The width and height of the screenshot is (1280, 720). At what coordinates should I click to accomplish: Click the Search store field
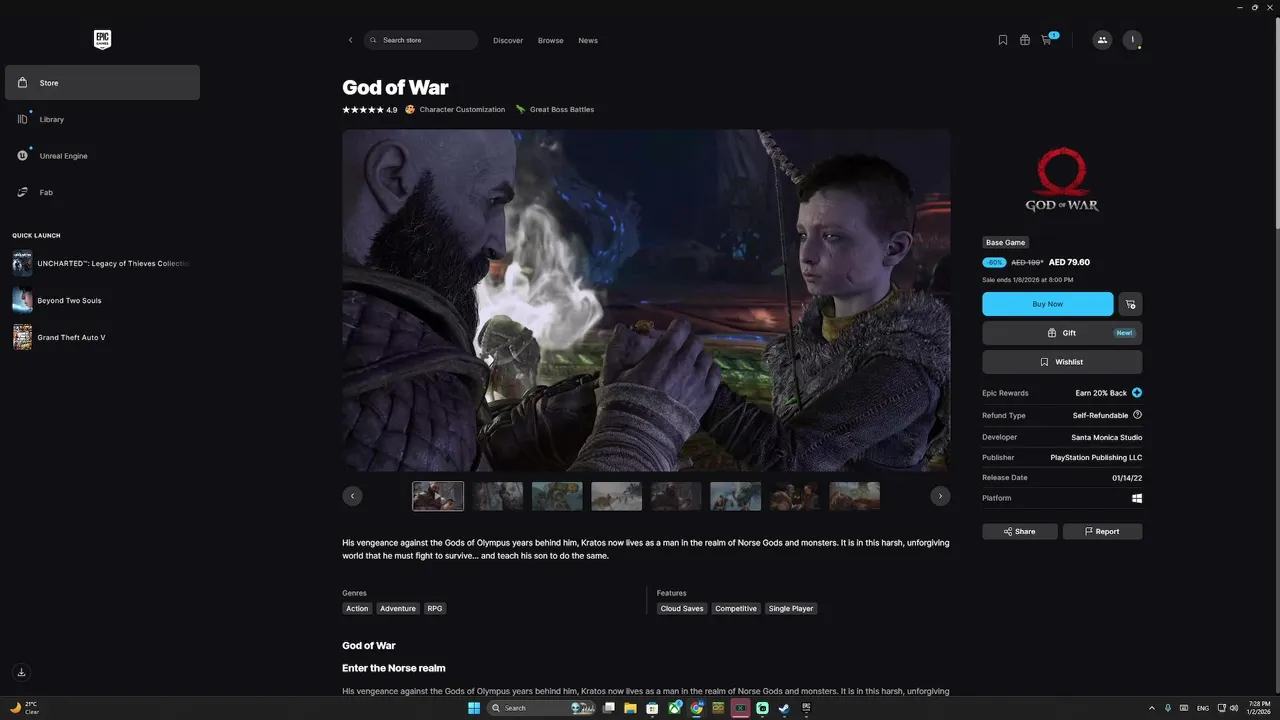[421, 40]
